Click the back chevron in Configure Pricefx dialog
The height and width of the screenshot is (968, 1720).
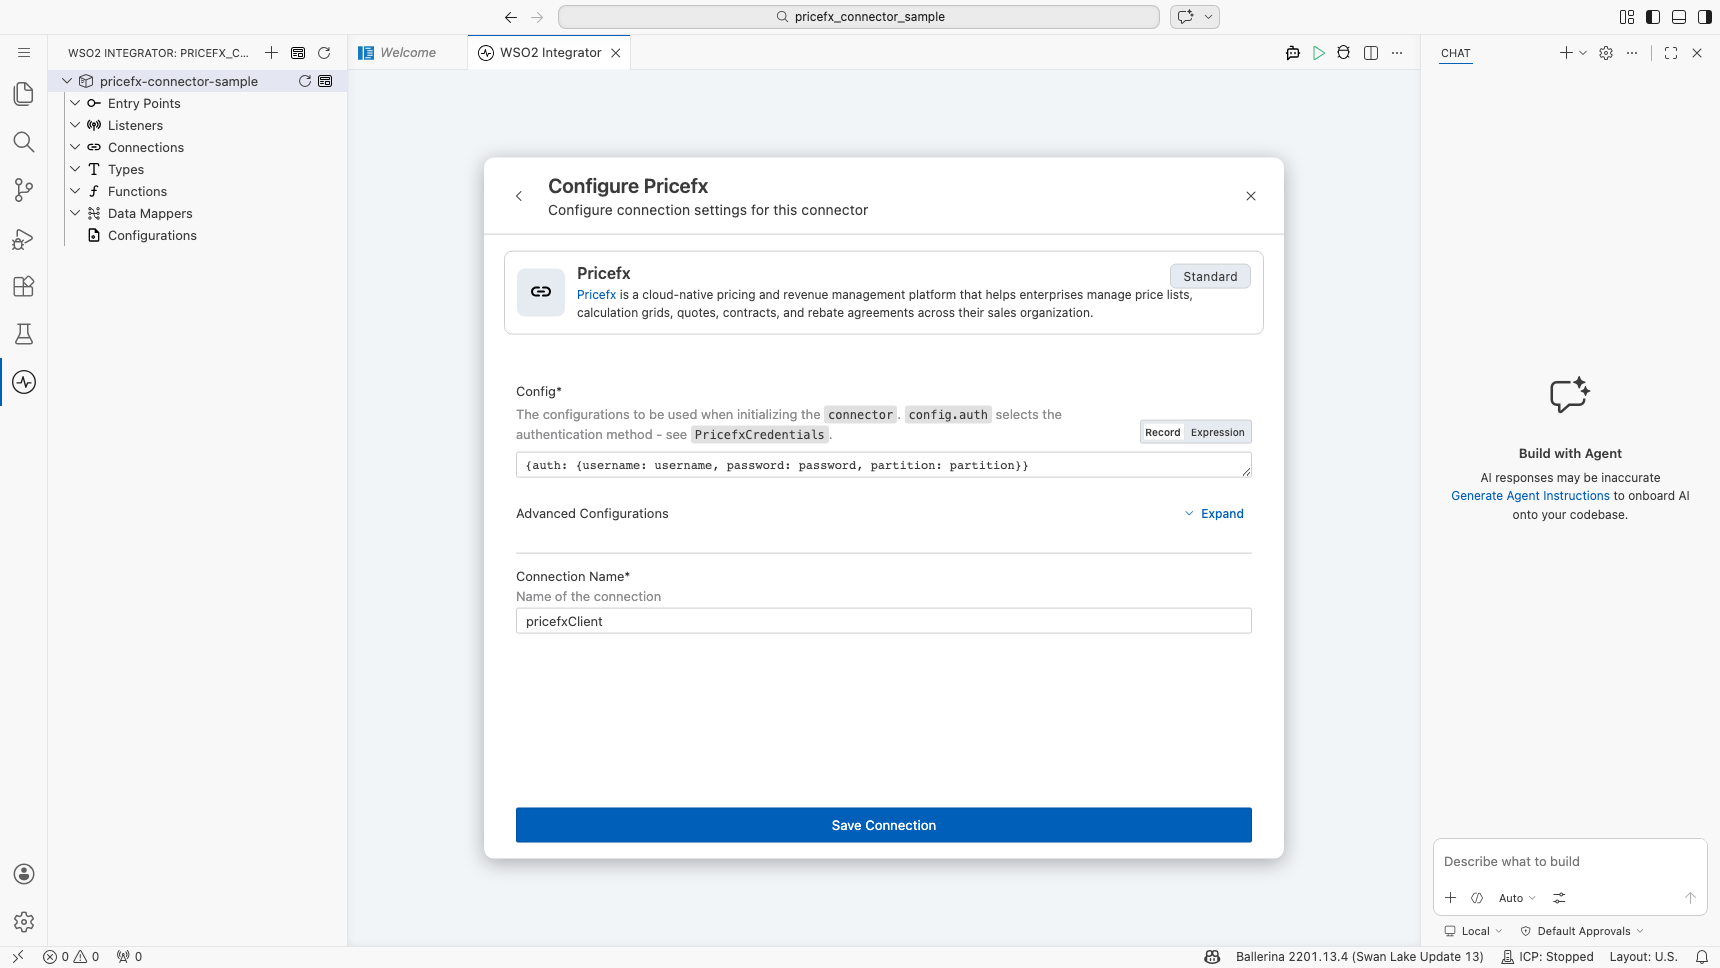pyautogui.click(x=519, y=196)
